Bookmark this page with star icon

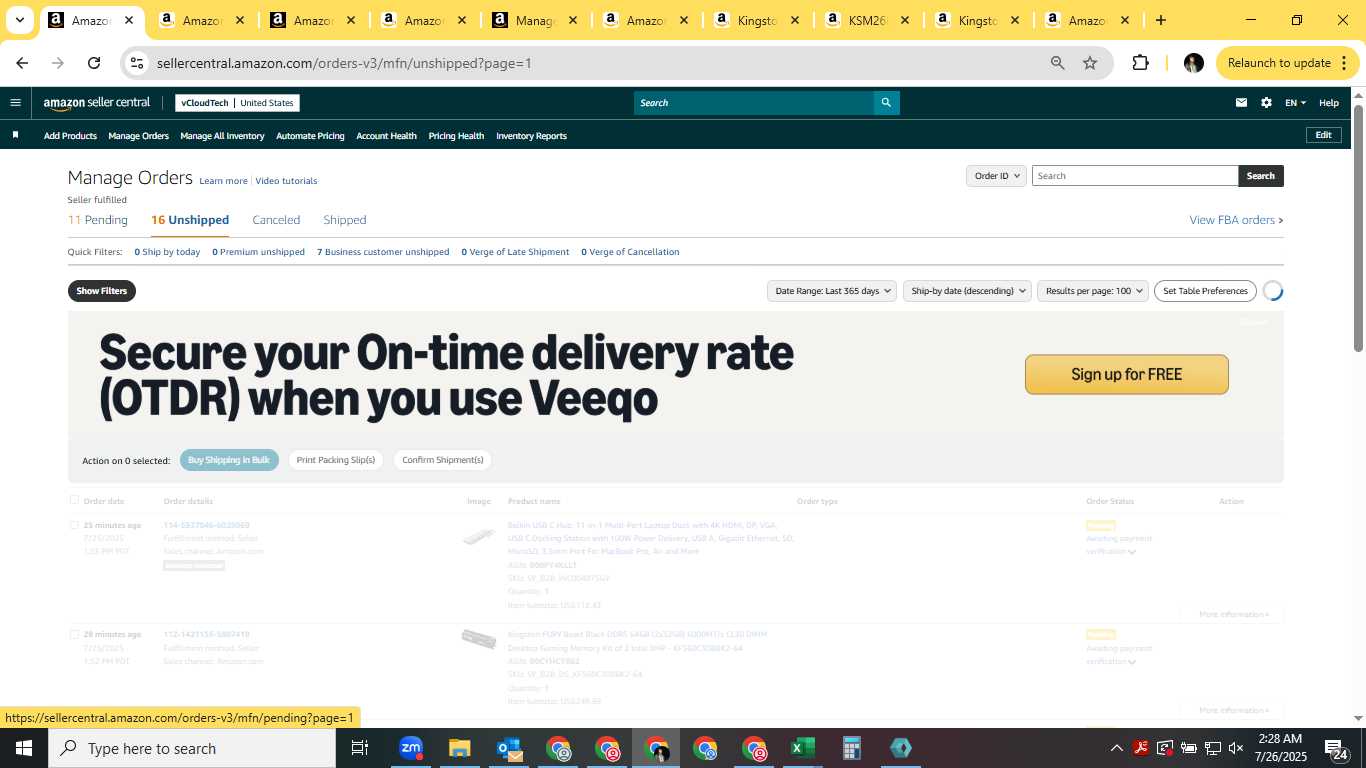pos(1090,63)
